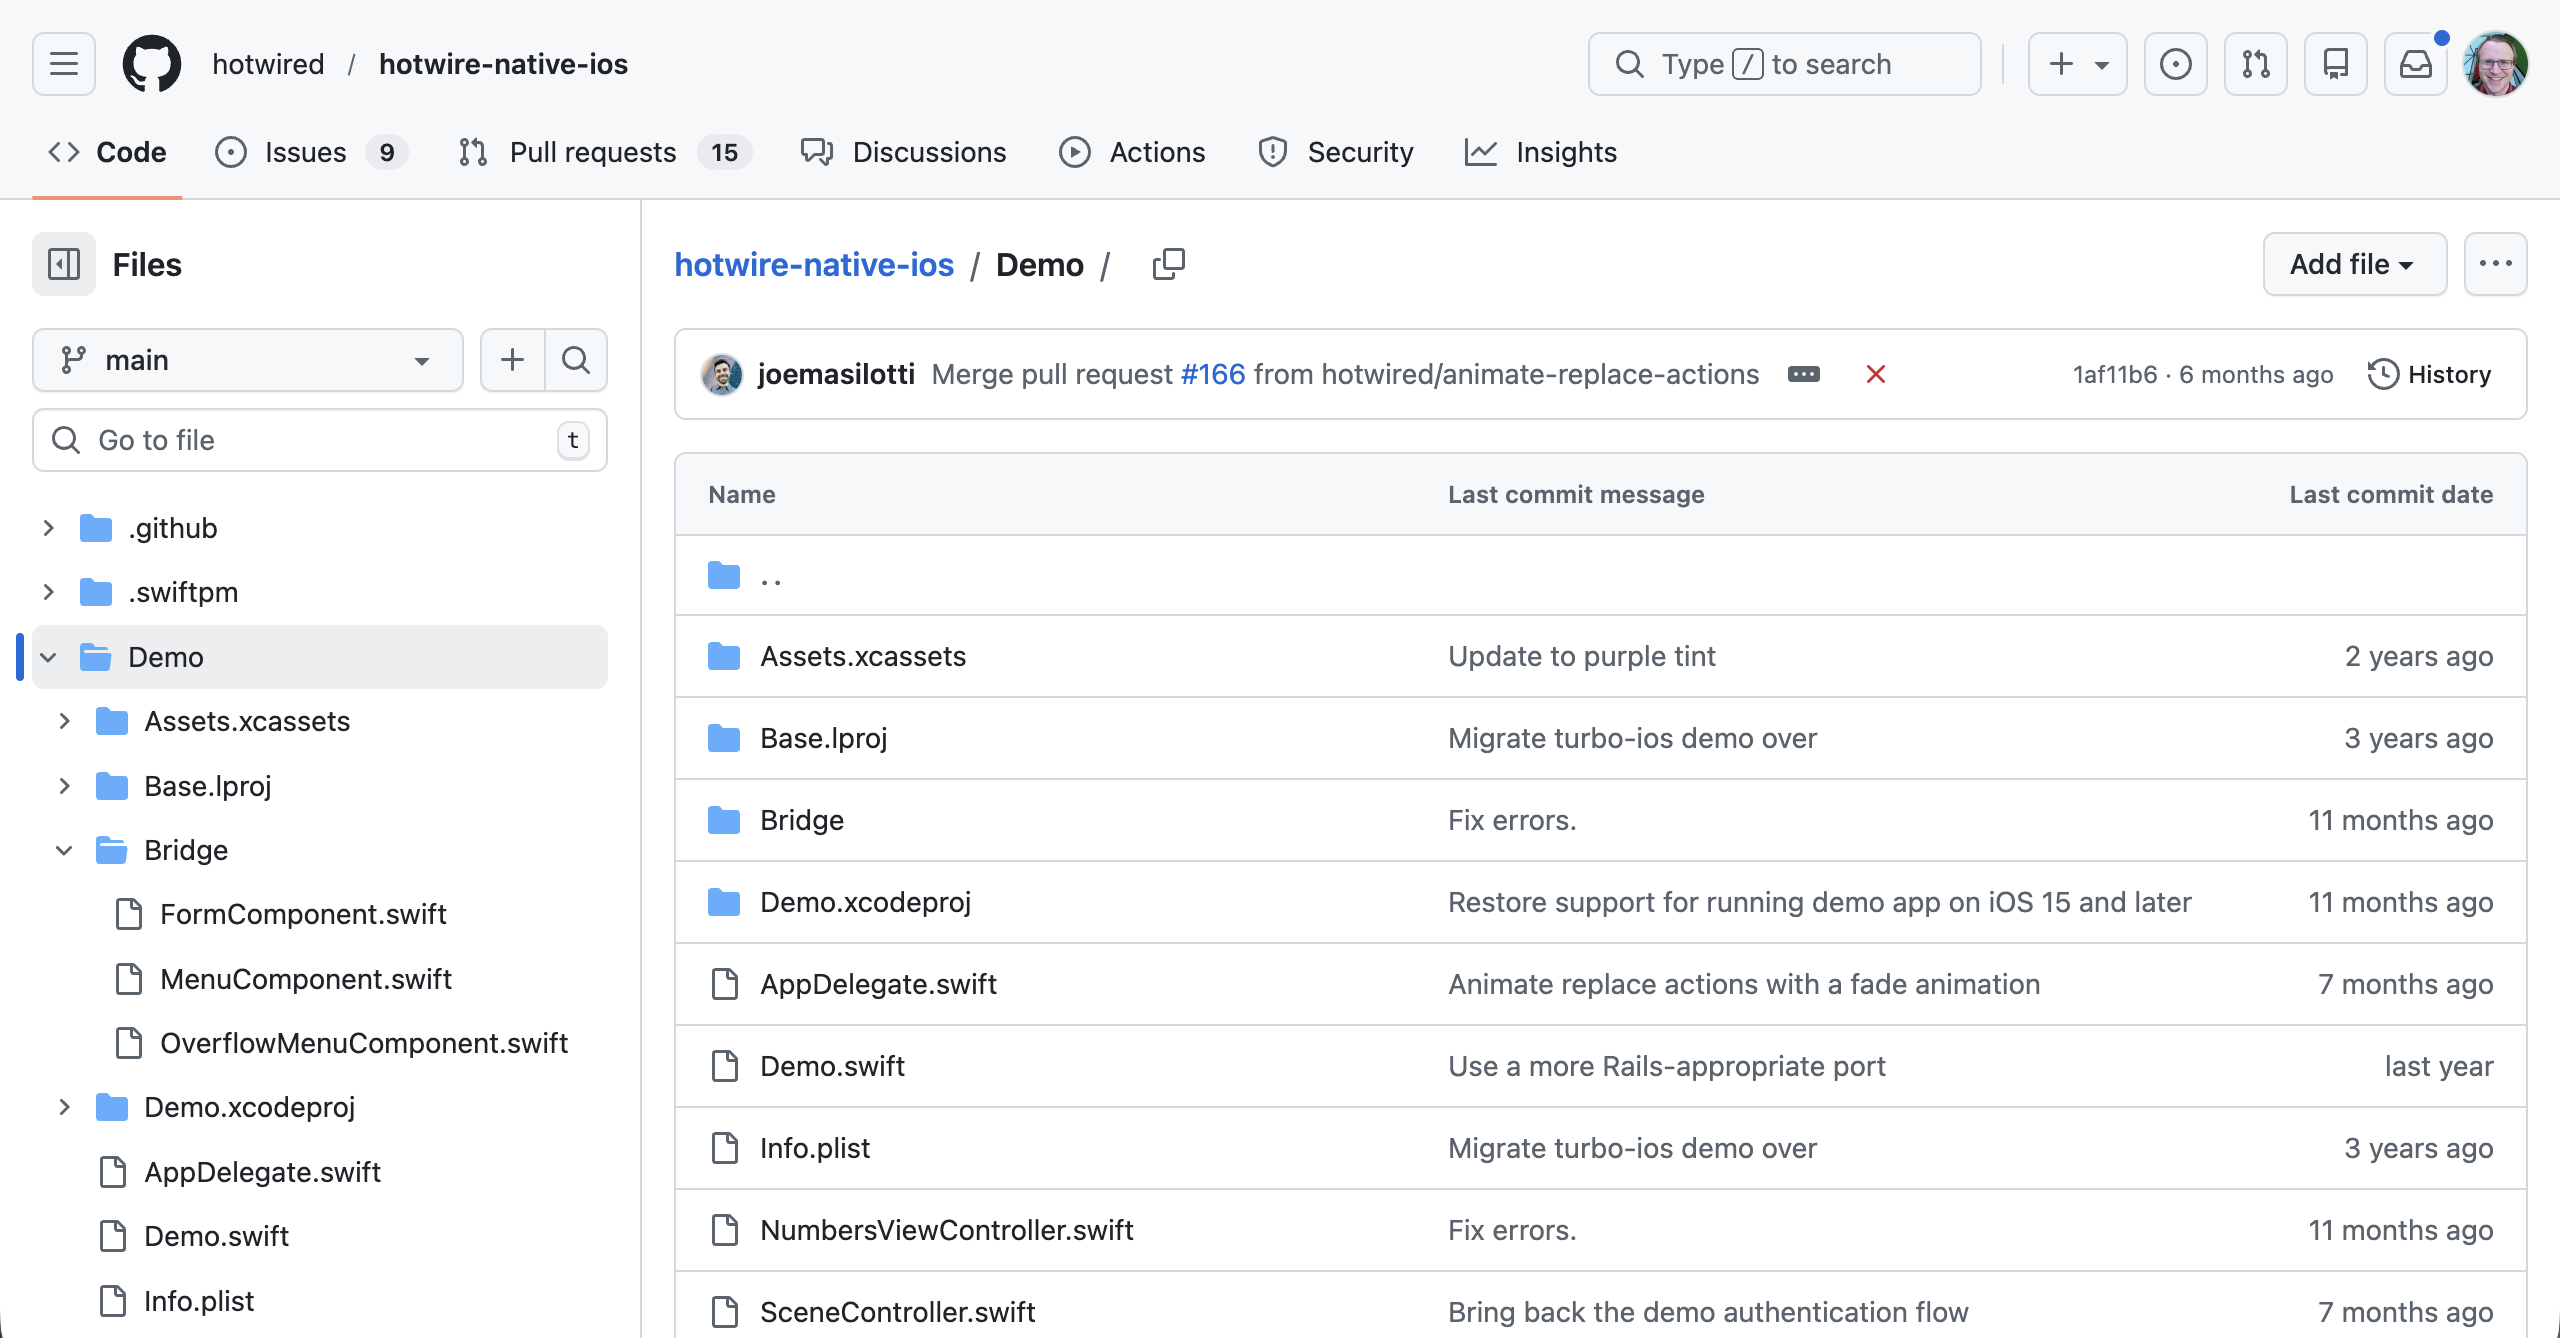Expand the .swiftpm folder in tree

[x=48, y=592]
